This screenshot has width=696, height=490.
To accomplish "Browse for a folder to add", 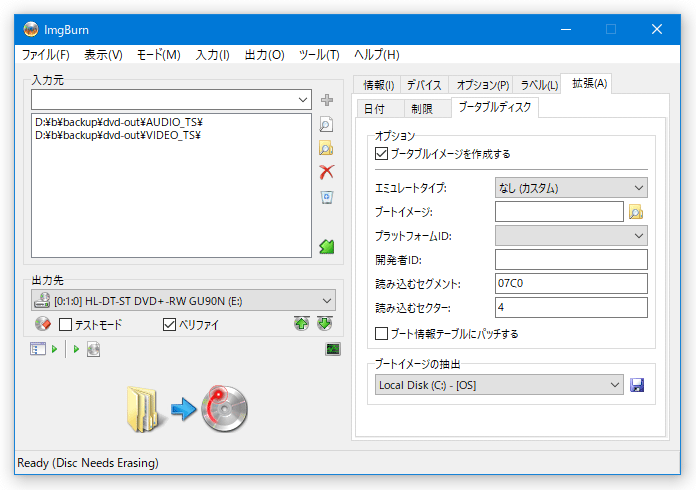I will click(x=327, y=148).
